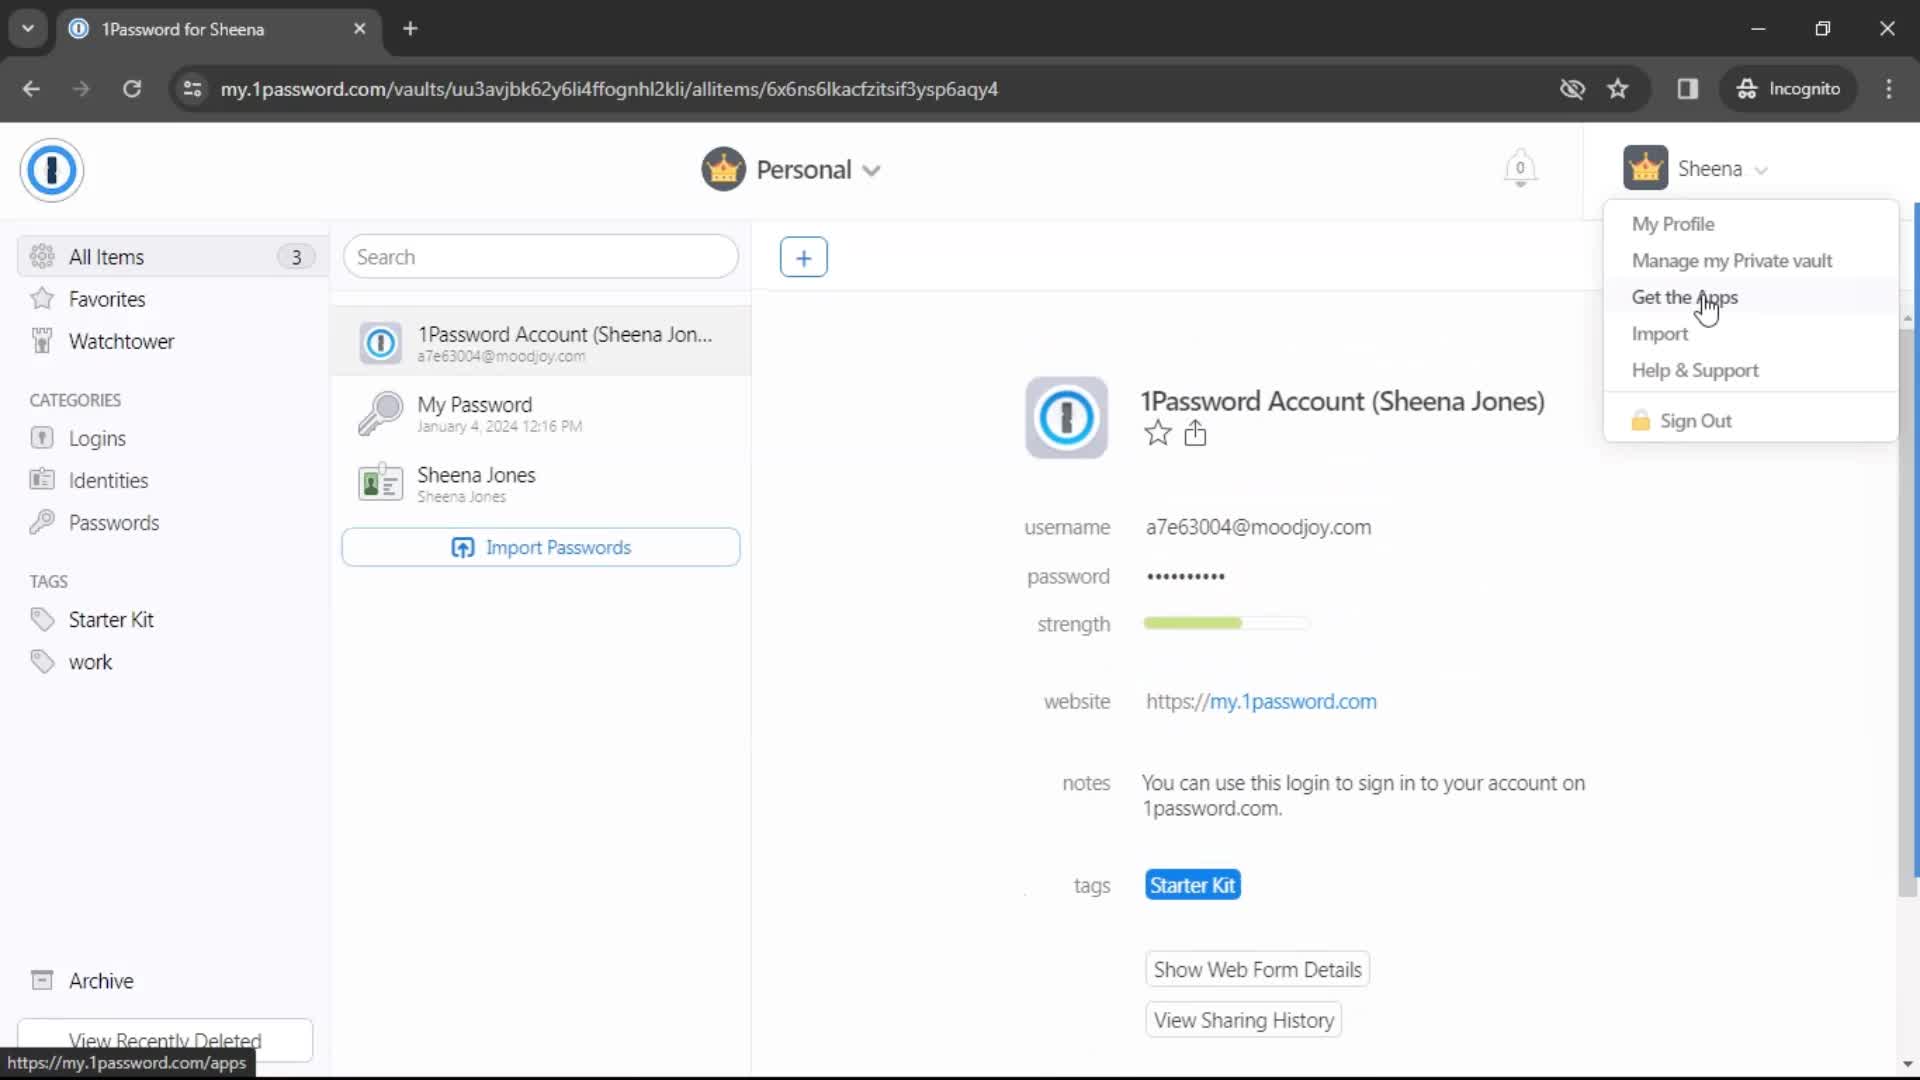Click the Starter Kit tag icon in sidebar
The height and width of the screenshot is (1080, 1920).
click(x=42, y=620)
